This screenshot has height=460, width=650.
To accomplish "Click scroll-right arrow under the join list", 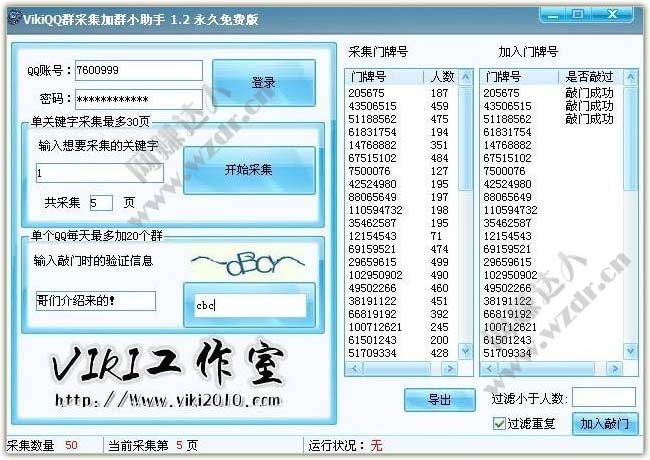I will point(615,368).
